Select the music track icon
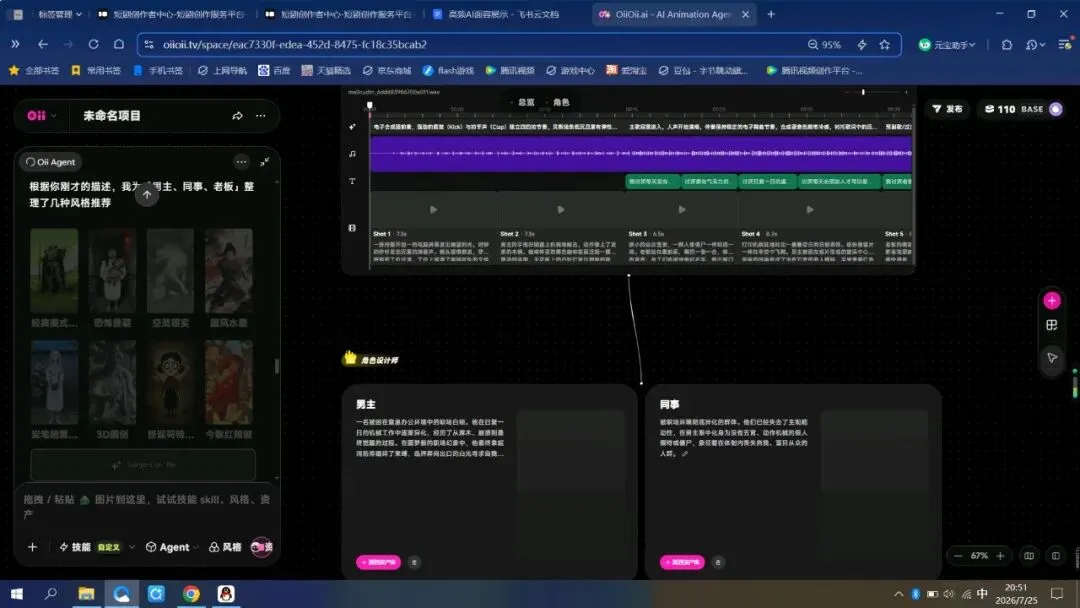Image resolution: width=1080 pixels, height=608 pixels. 352,154
